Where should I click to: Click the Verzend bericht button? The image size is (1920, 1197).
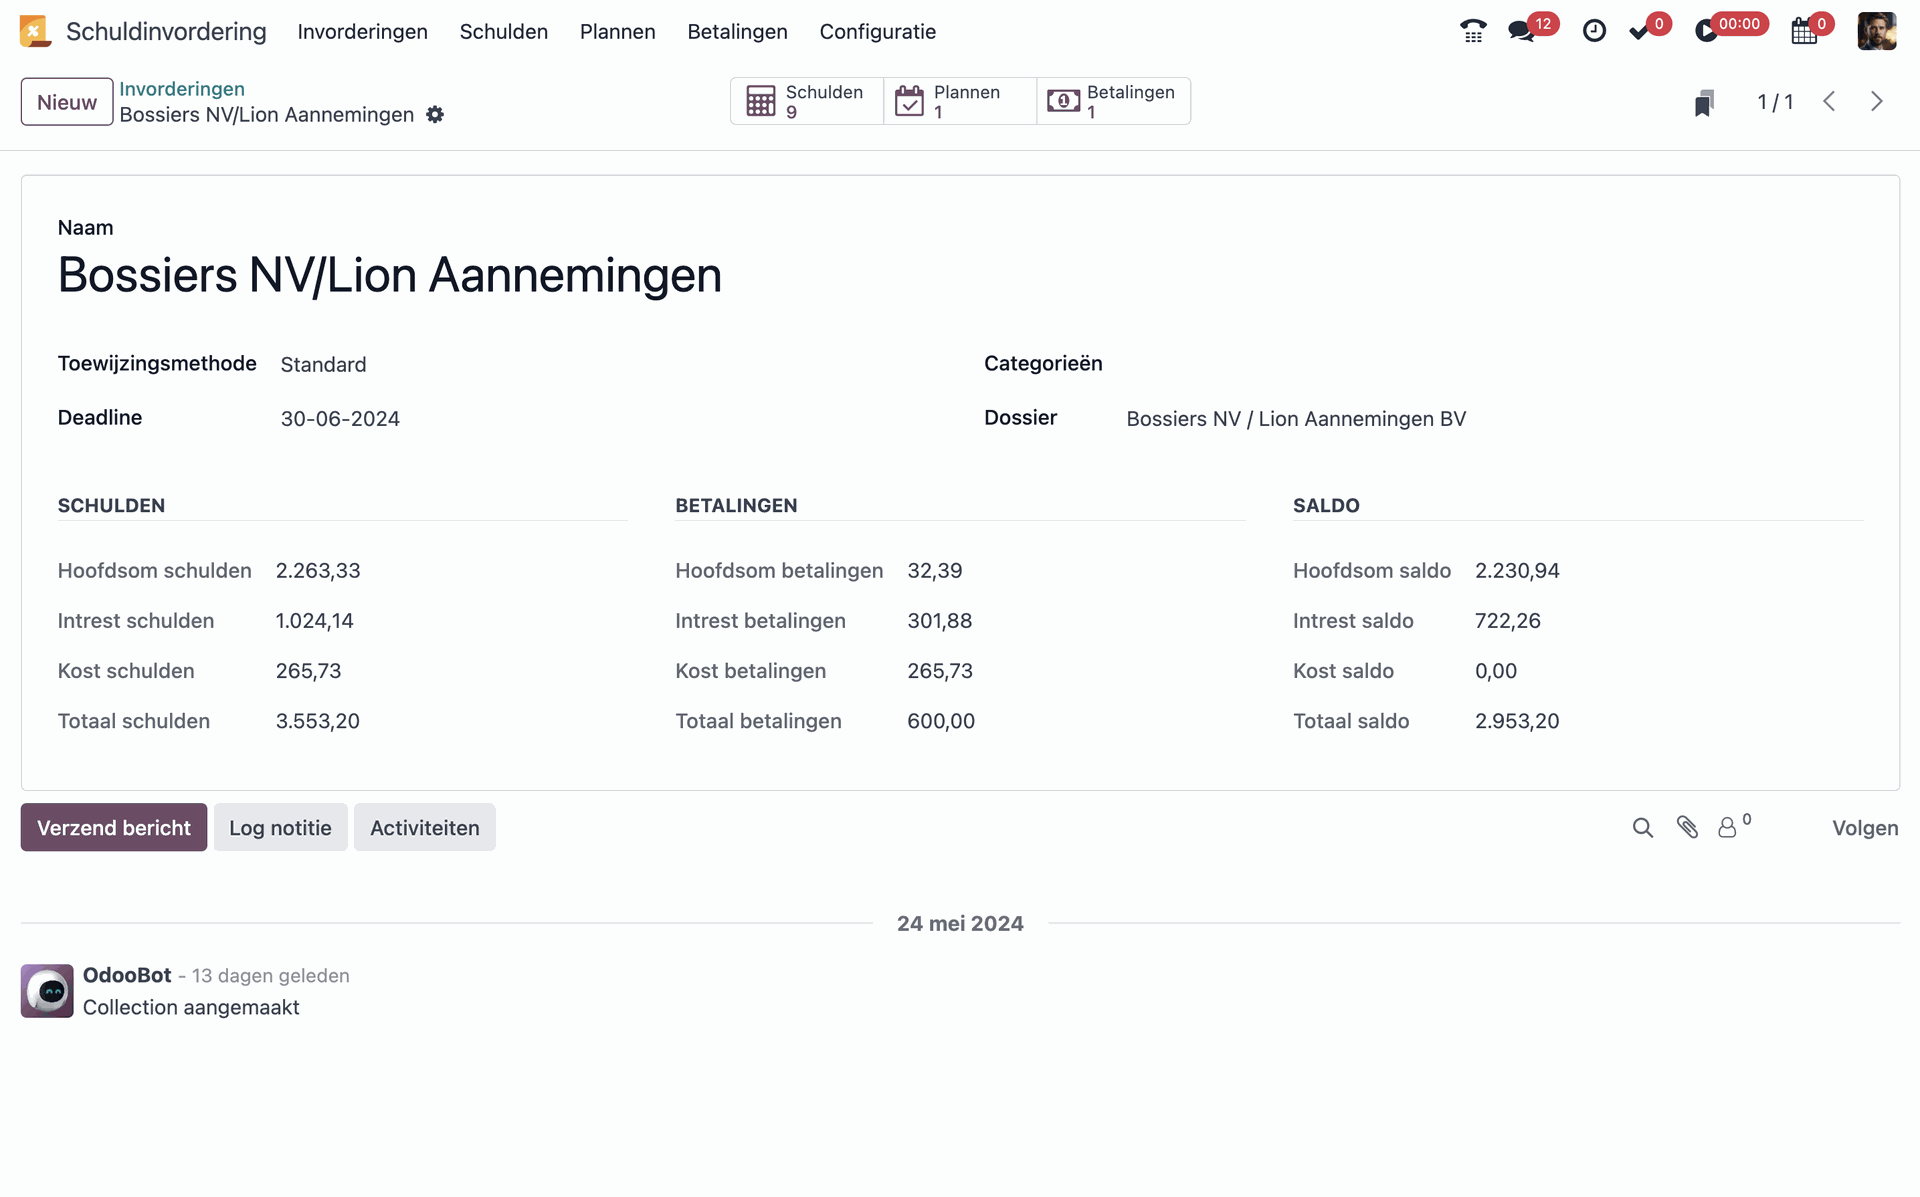(x=114, y=828)
